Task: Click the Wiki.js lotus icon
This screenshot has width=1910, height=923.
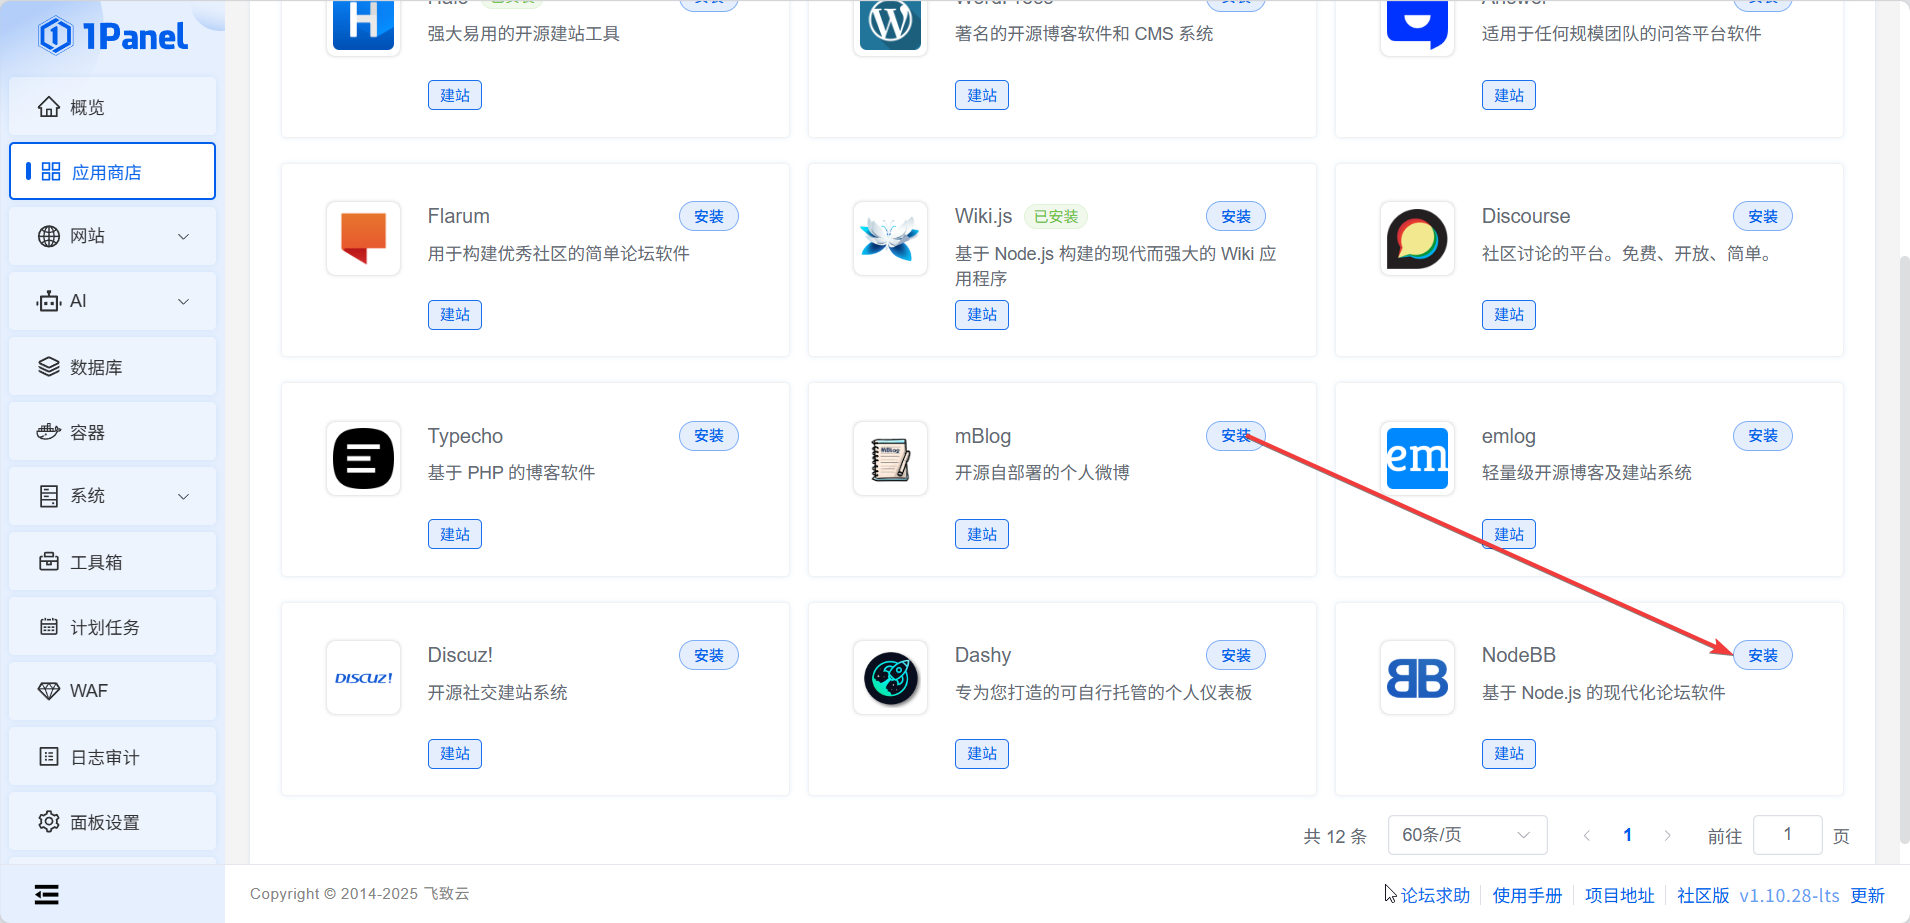Action: (x=890, y=238)
